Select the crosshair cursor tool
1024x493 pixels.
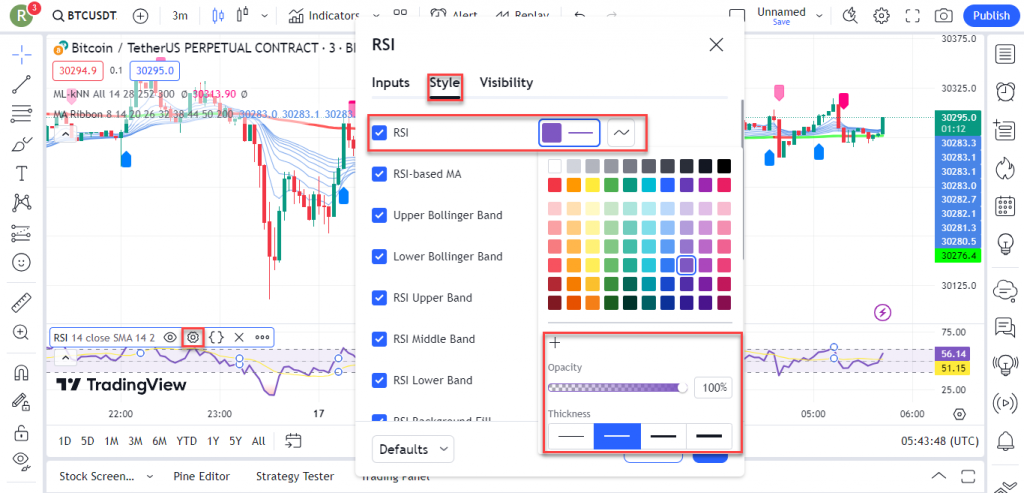click(x=22, y=56)
